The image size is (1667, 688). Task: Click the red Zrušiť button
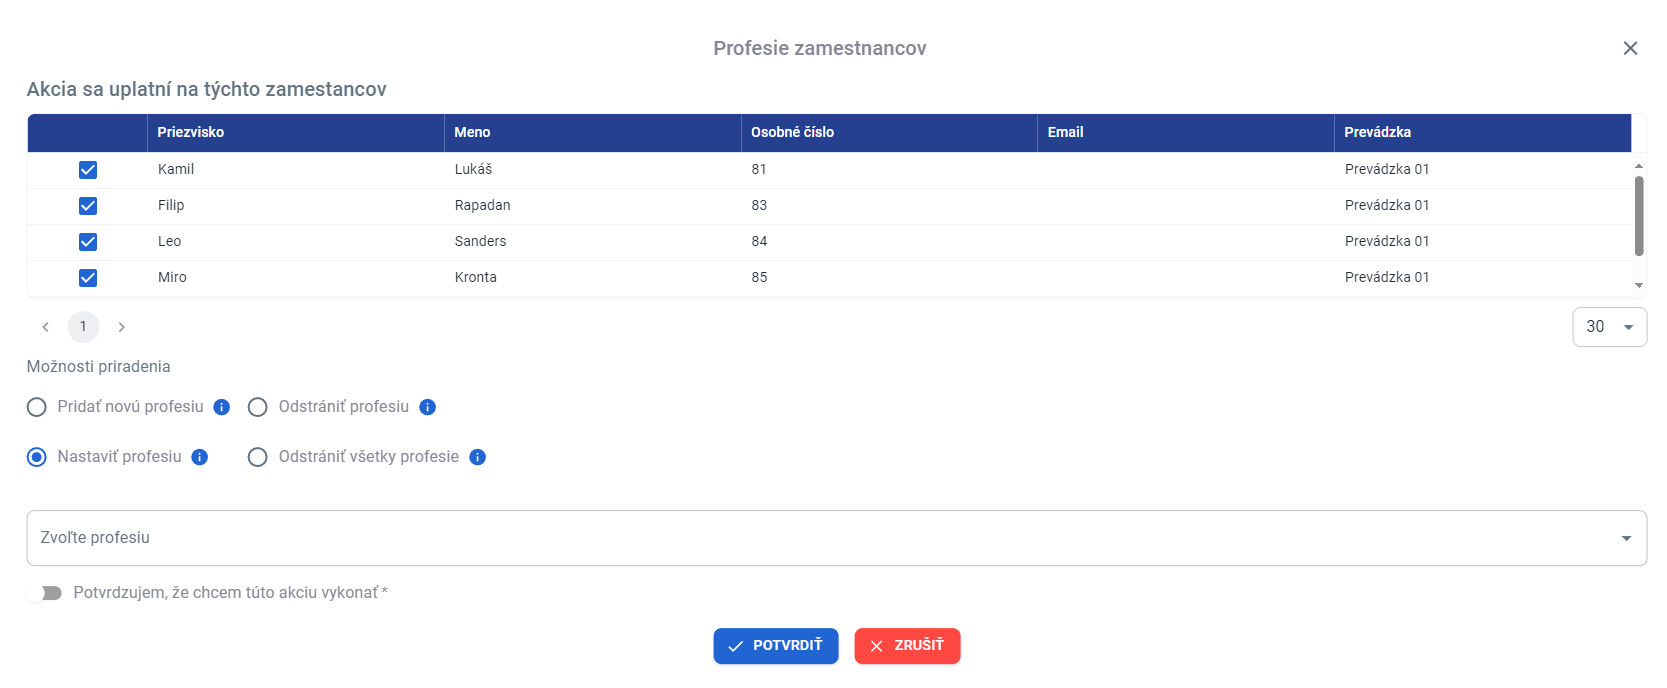point(907,646)
